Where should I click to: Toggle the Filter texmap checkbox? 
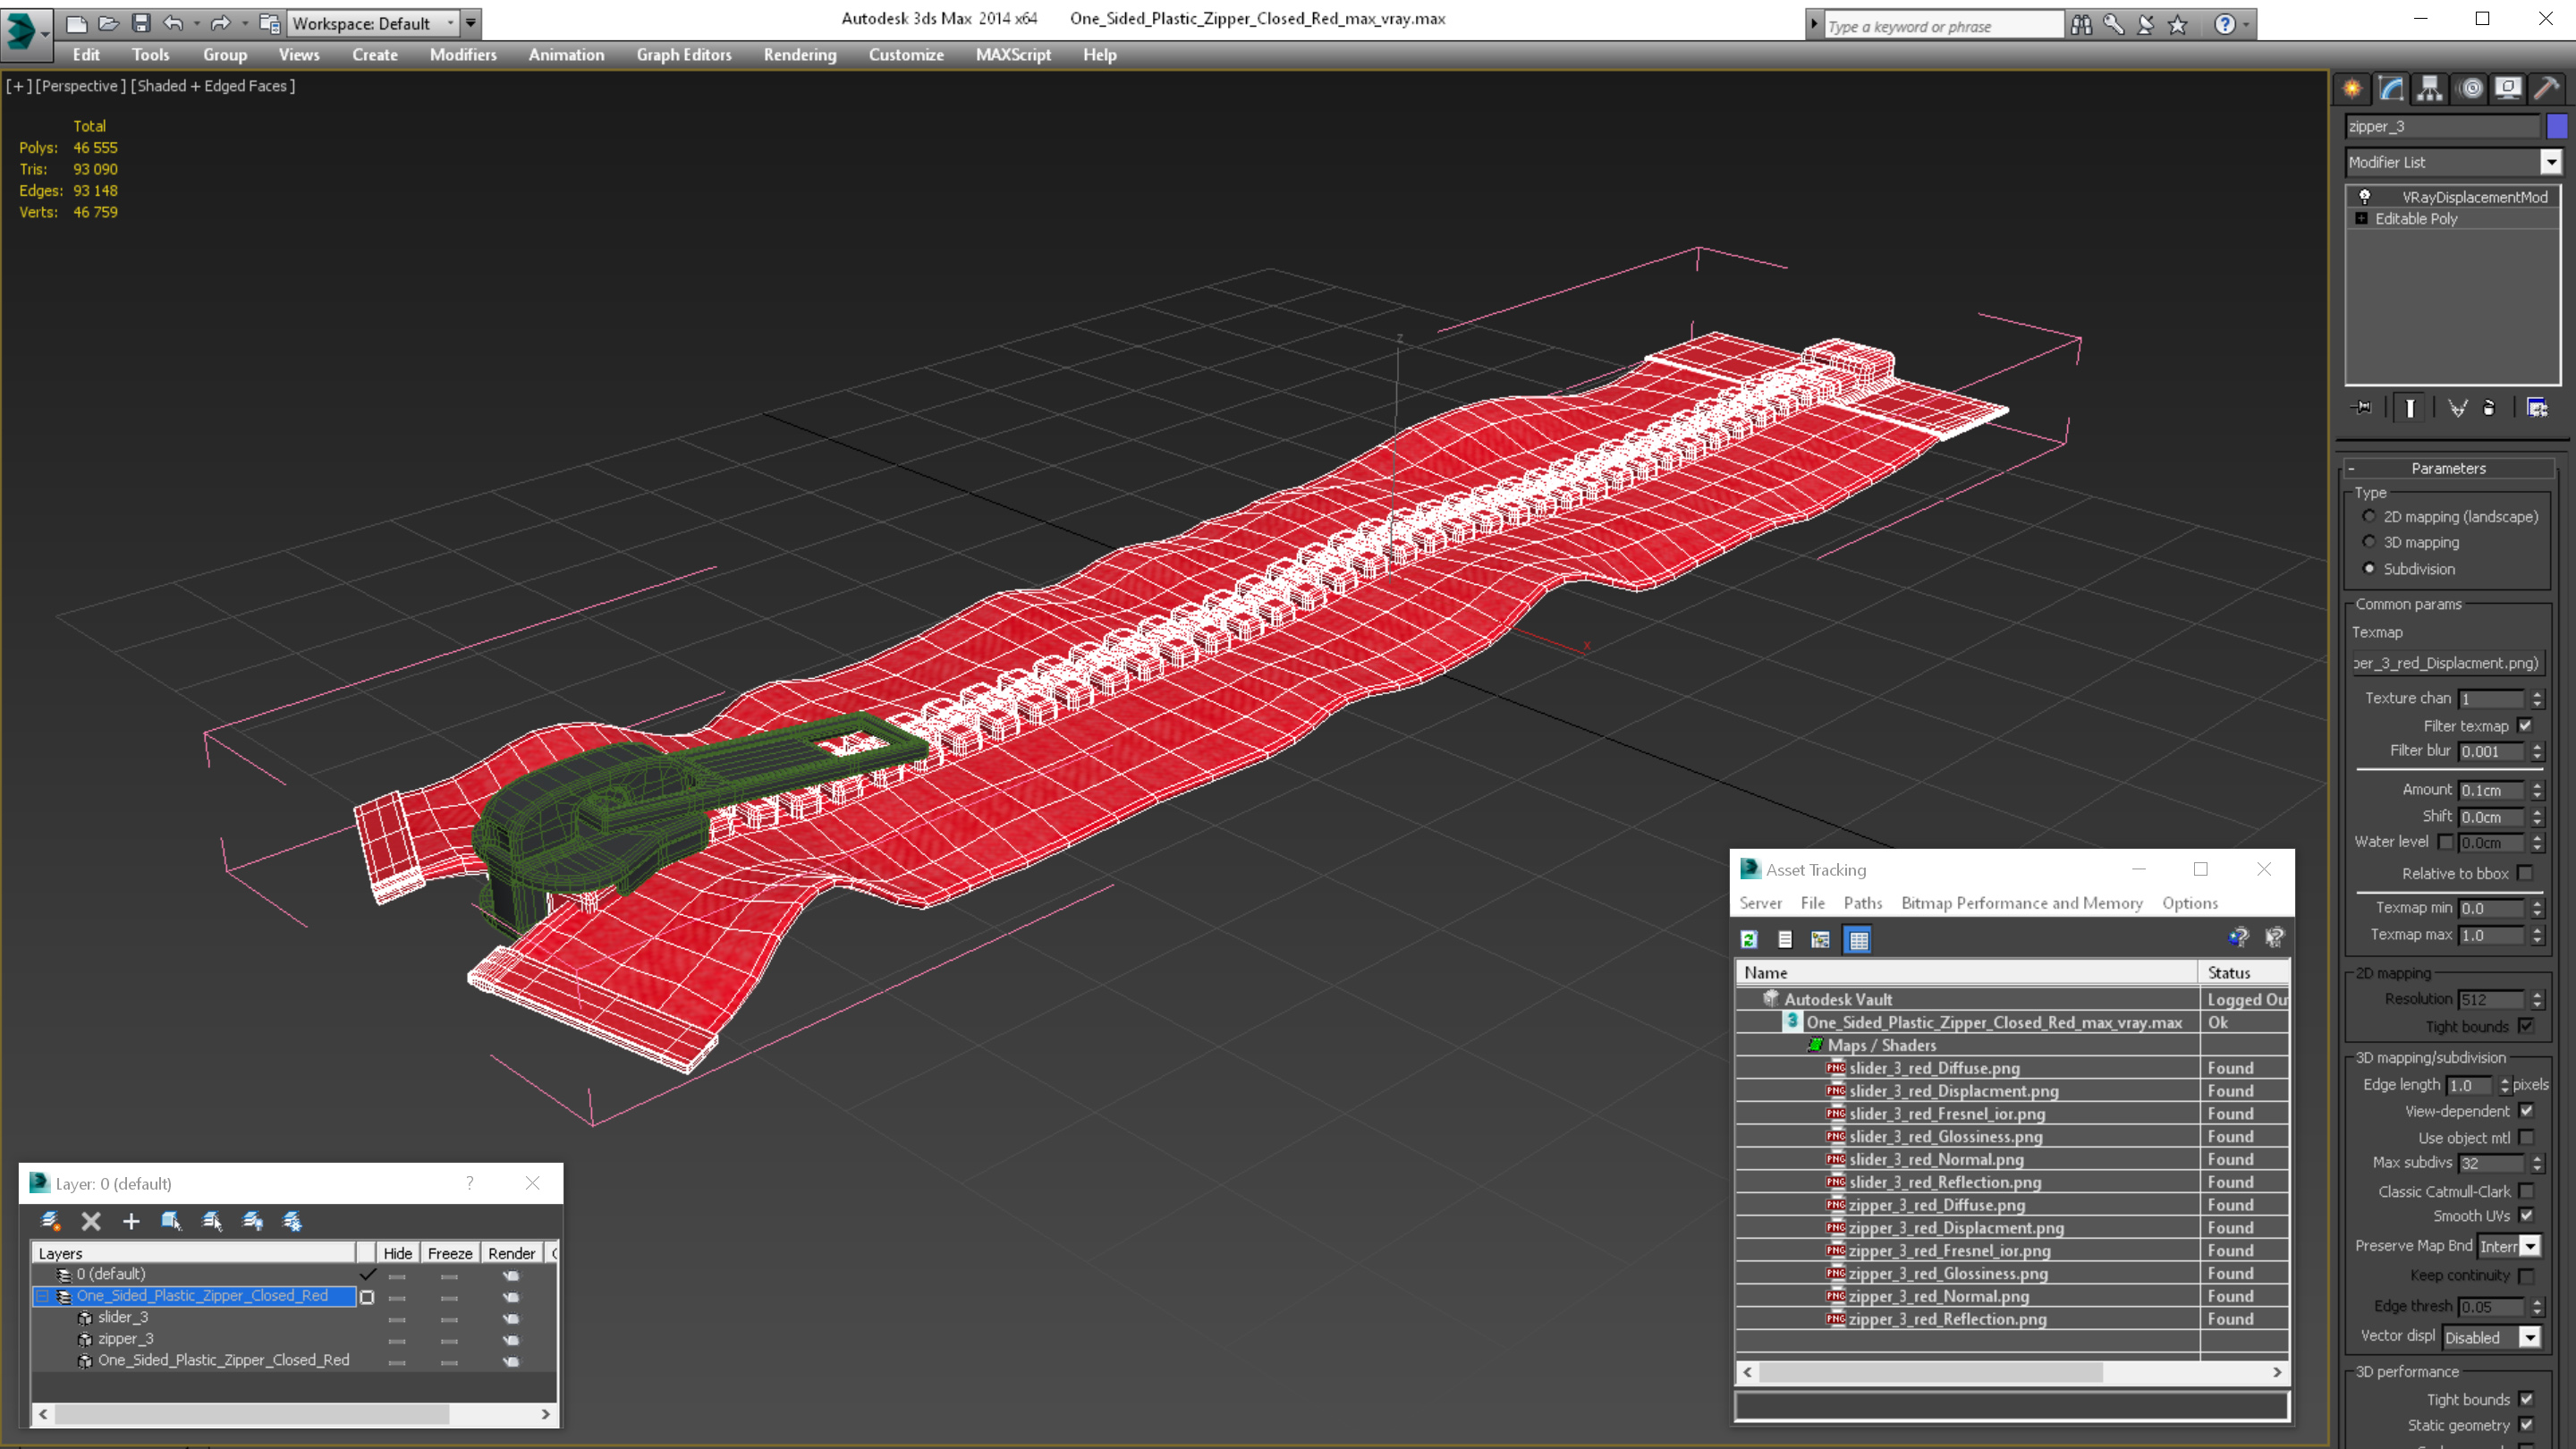coord(2525,726)
